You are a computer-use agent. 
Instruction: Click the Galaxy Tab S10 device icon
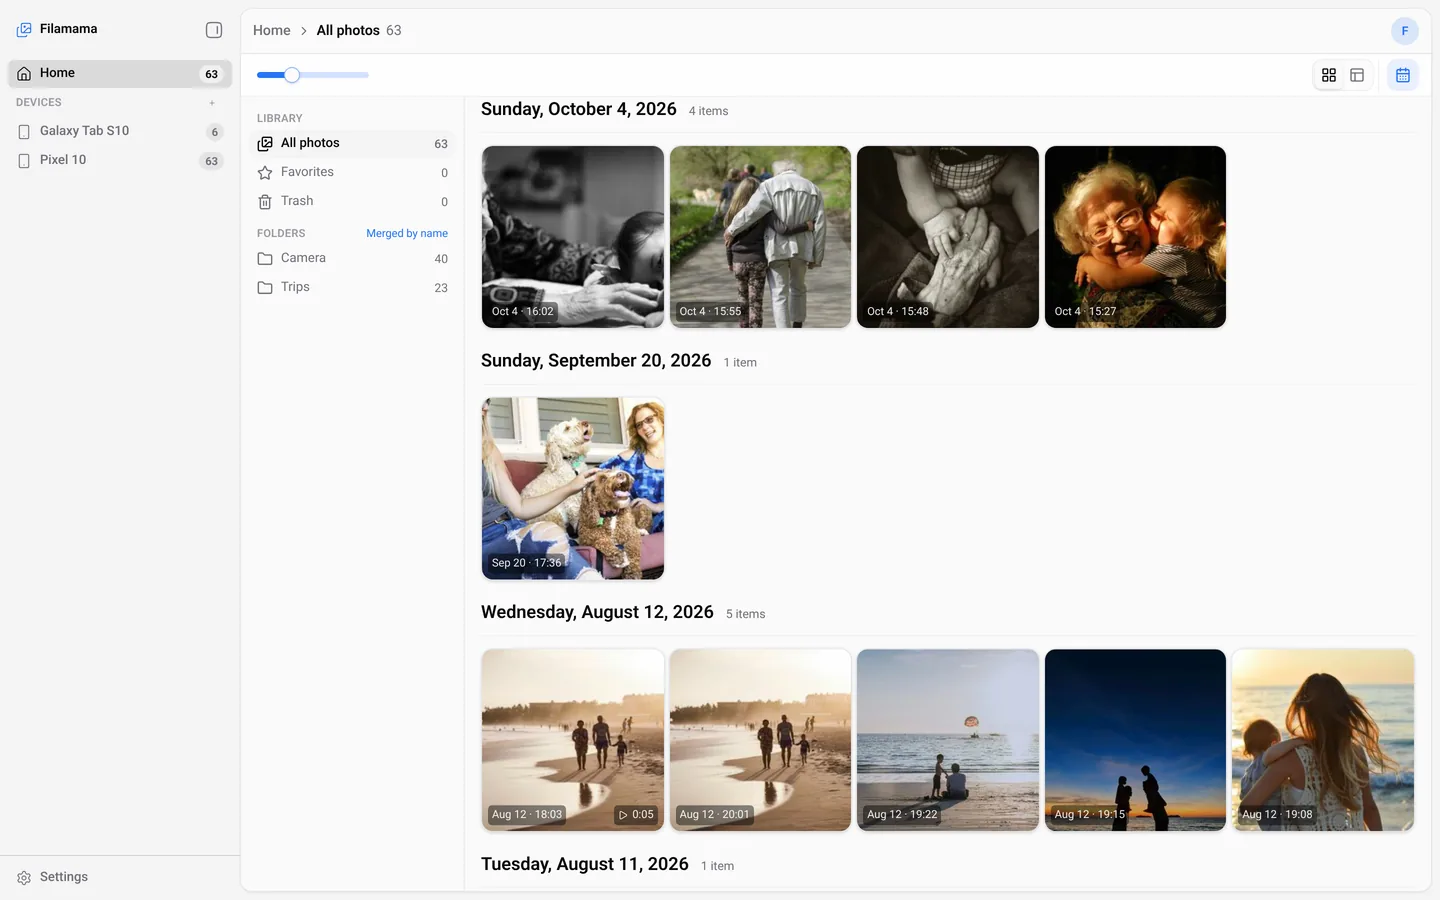click(24, 132)
